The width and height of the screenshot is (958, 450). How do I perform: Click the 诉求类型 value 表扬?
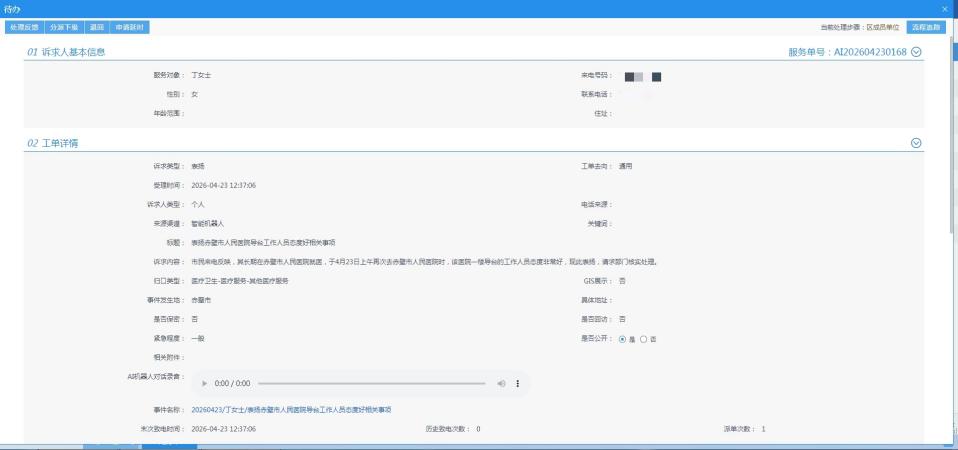point(197,166)
